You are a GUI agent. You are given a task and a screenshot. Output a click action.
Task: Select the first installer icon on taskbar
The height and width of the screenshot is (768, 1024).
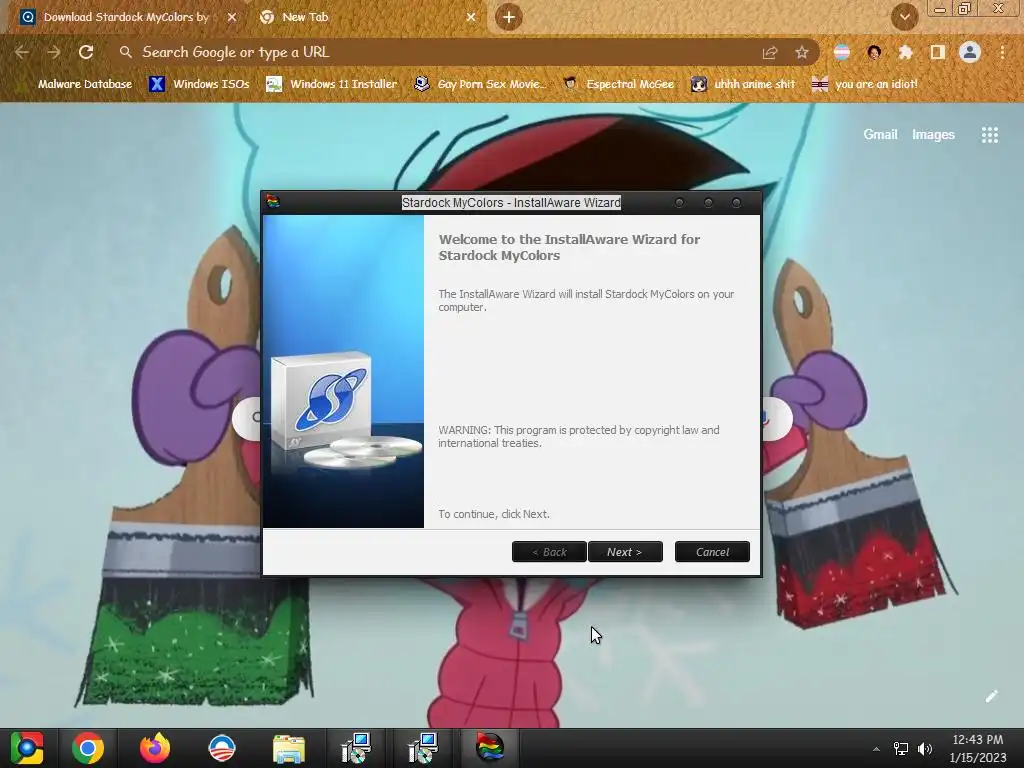pyautogui.click(x=356, y=748)
